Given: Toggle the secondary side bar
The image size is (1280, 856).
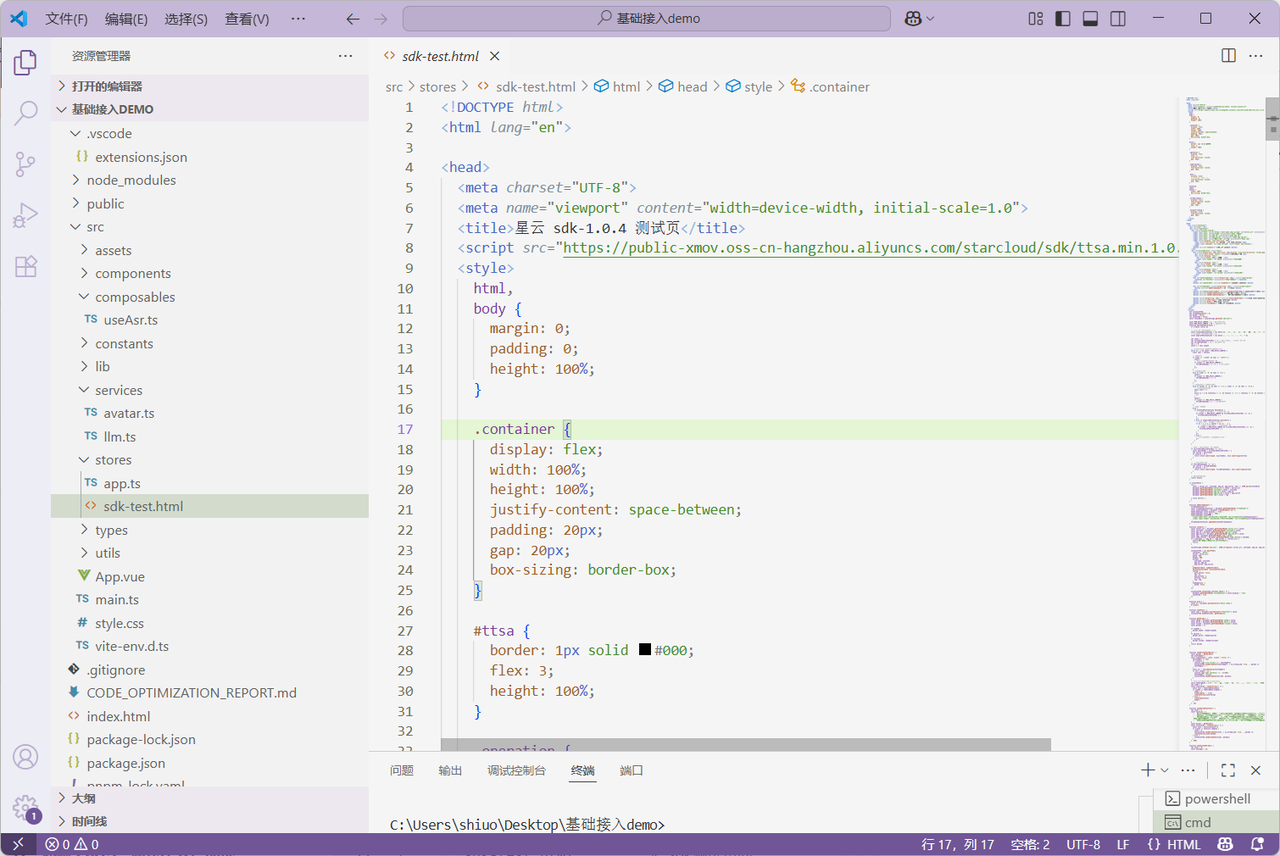Looking at the screenshot, I should point(1118,19).
